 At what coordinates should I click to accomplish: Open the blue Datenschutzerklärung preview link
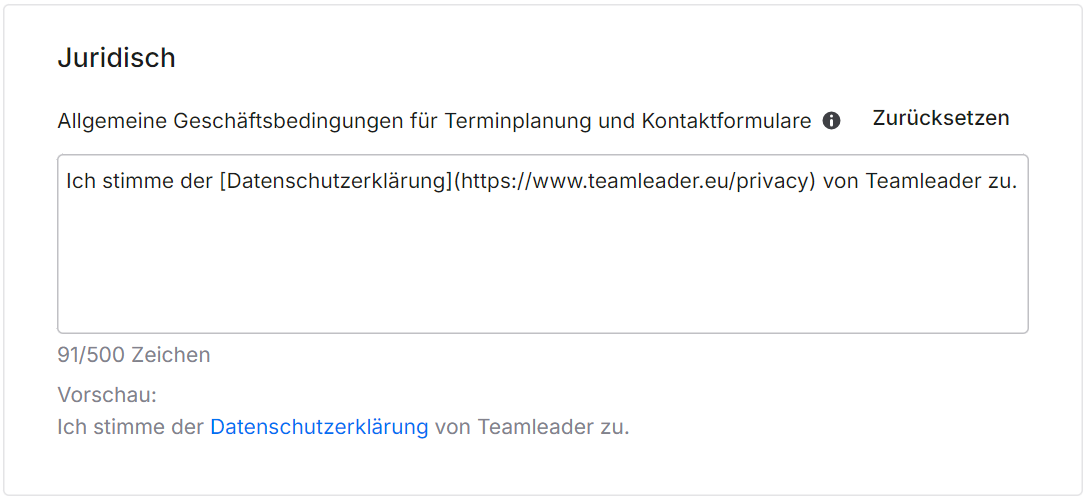coord(319,427)
